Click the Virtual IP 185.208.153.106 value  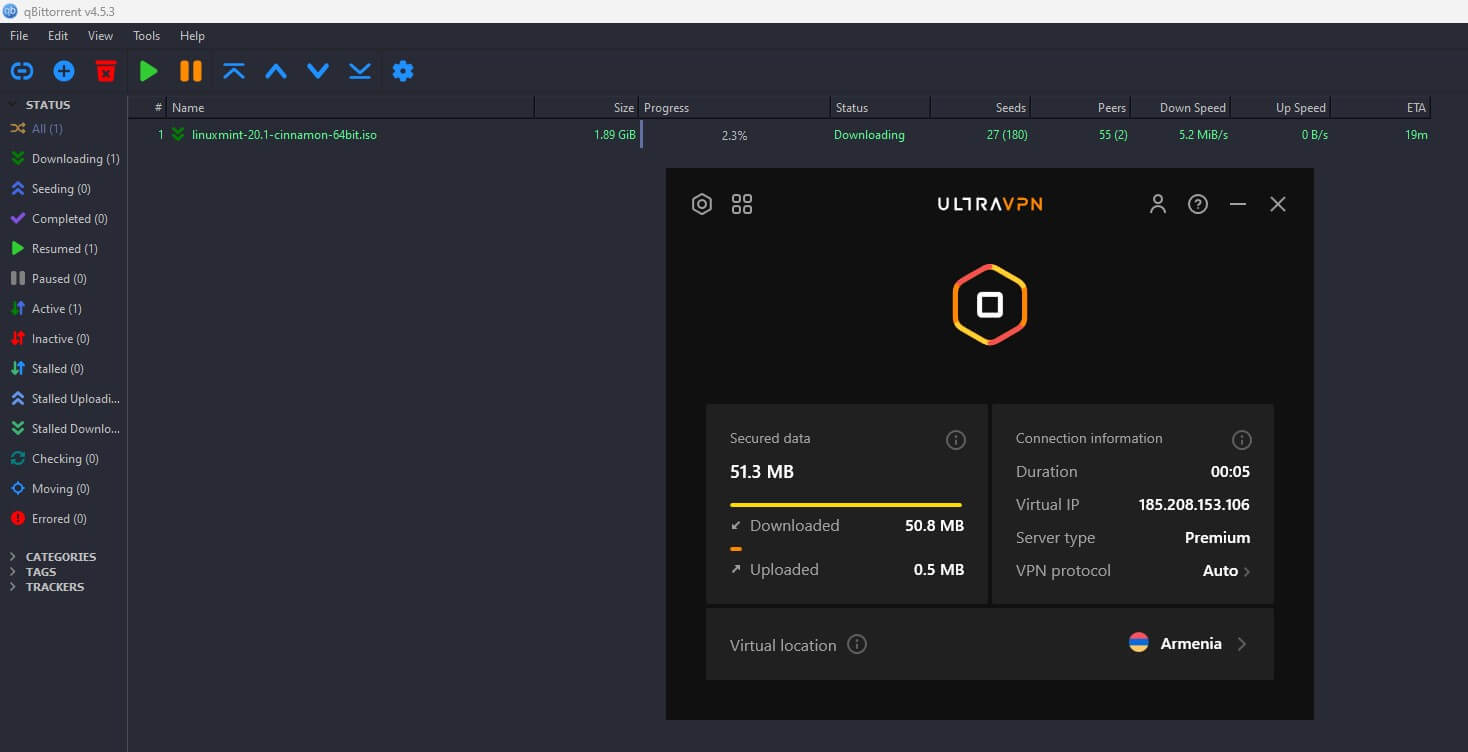pos(1194,505)
